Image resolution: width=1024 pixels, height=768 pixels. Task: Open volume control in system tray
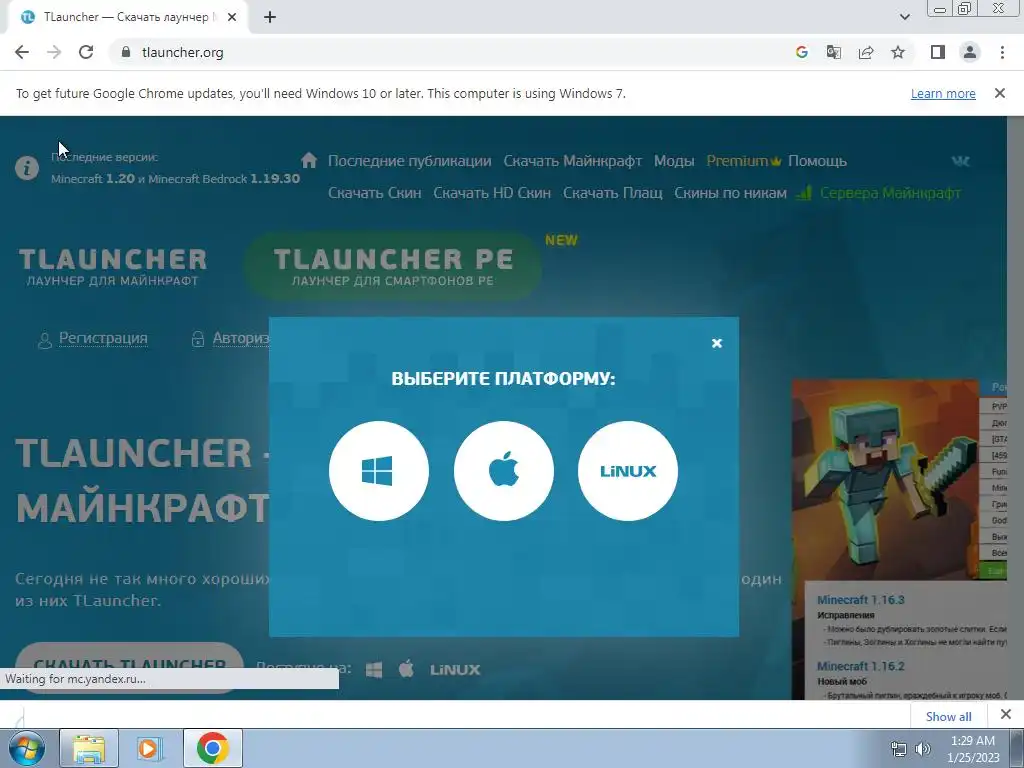coord(923,749)
